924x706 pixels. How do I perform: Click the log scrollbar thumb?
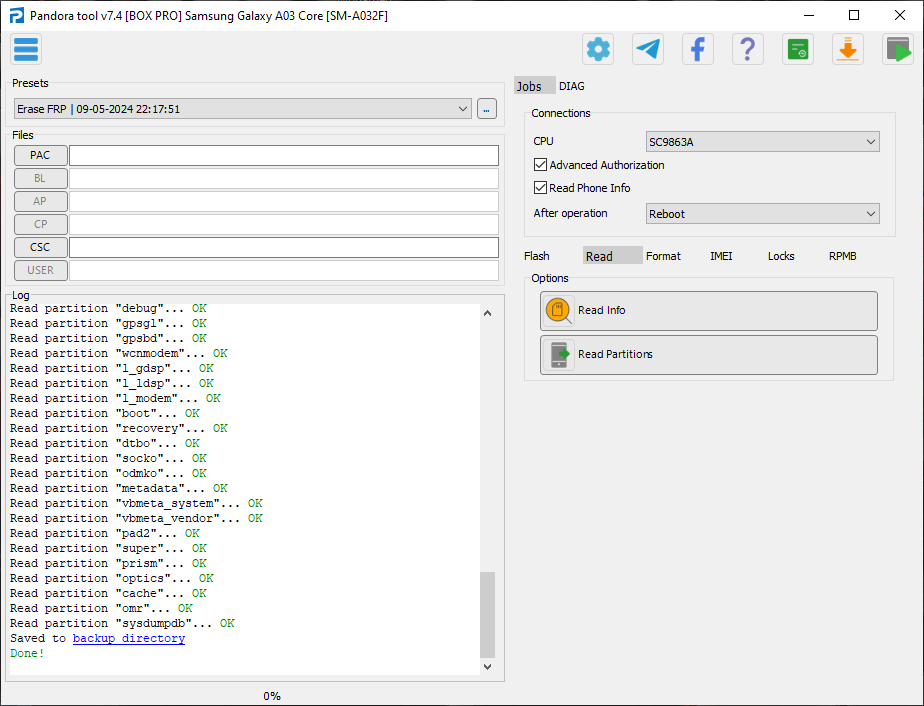pos(487,614)
